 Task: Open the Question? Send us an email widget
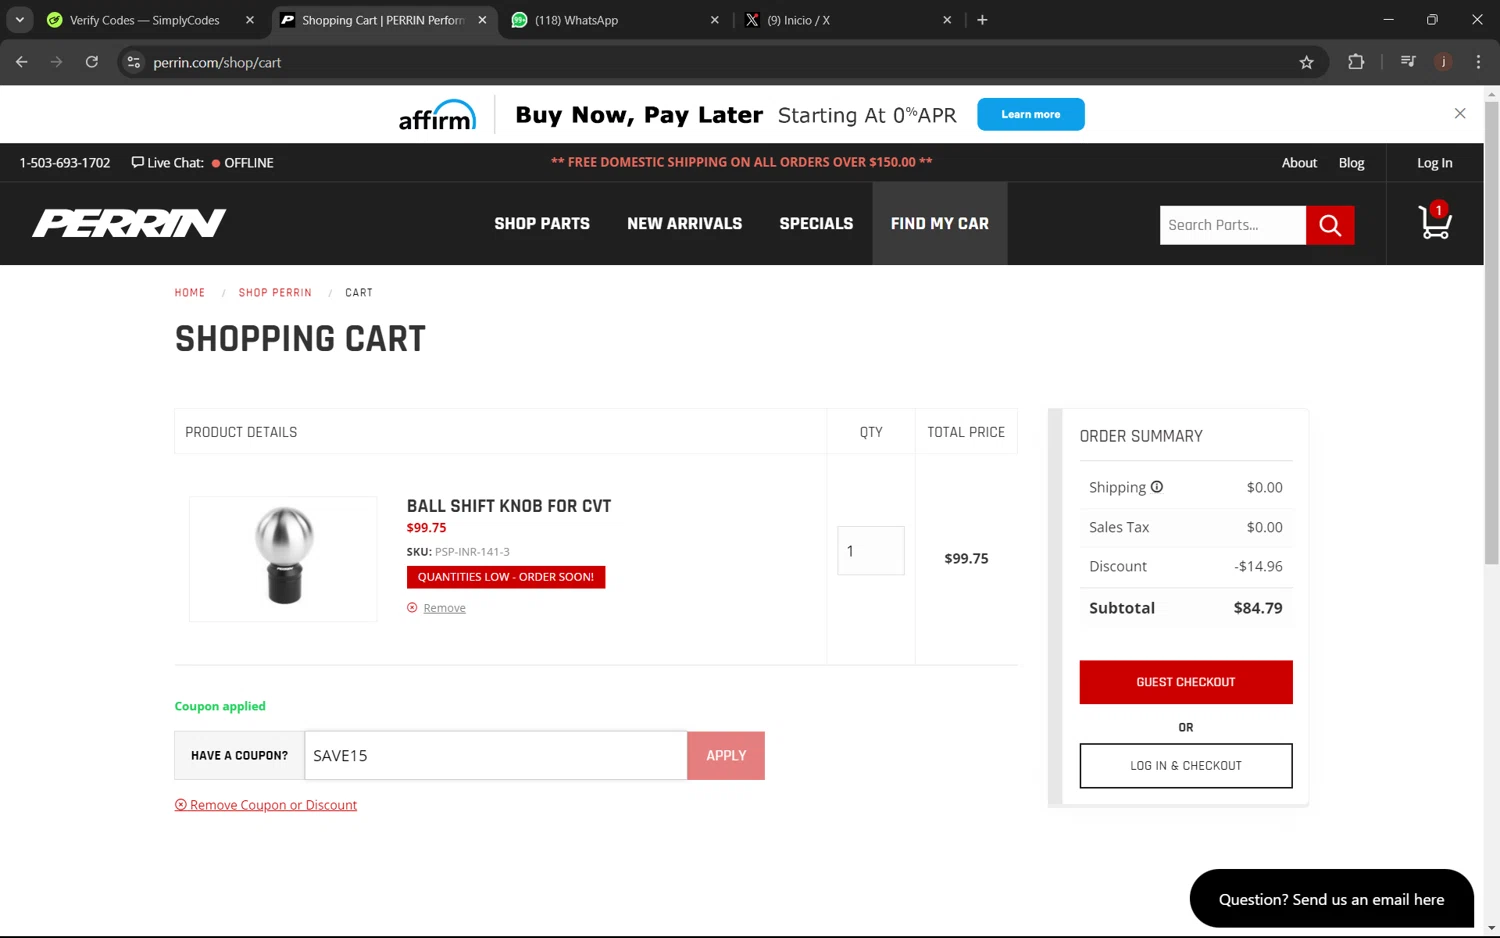(x=1331, y=899)
